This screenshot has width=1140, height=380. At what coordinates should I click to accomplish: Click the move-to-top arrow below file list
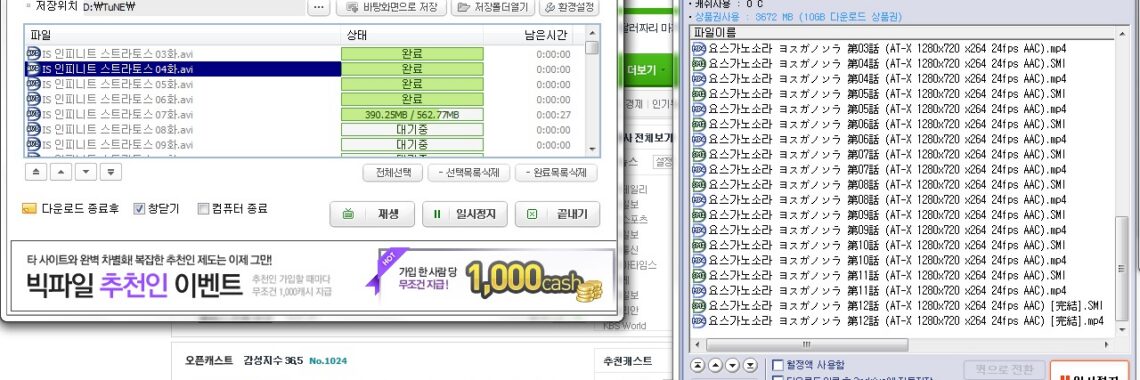[36, 172]
